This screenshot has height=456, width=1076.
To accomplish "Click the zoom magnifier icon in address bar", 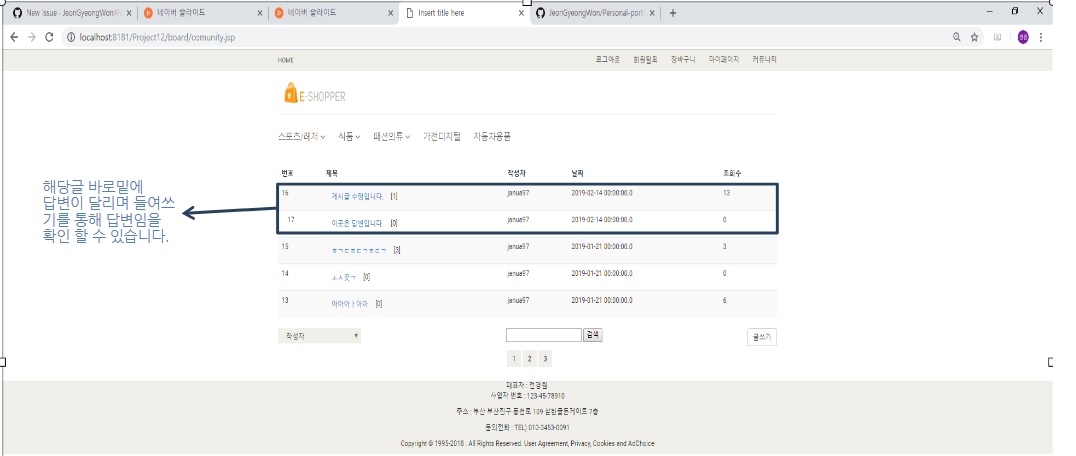I will coord(957,37).
